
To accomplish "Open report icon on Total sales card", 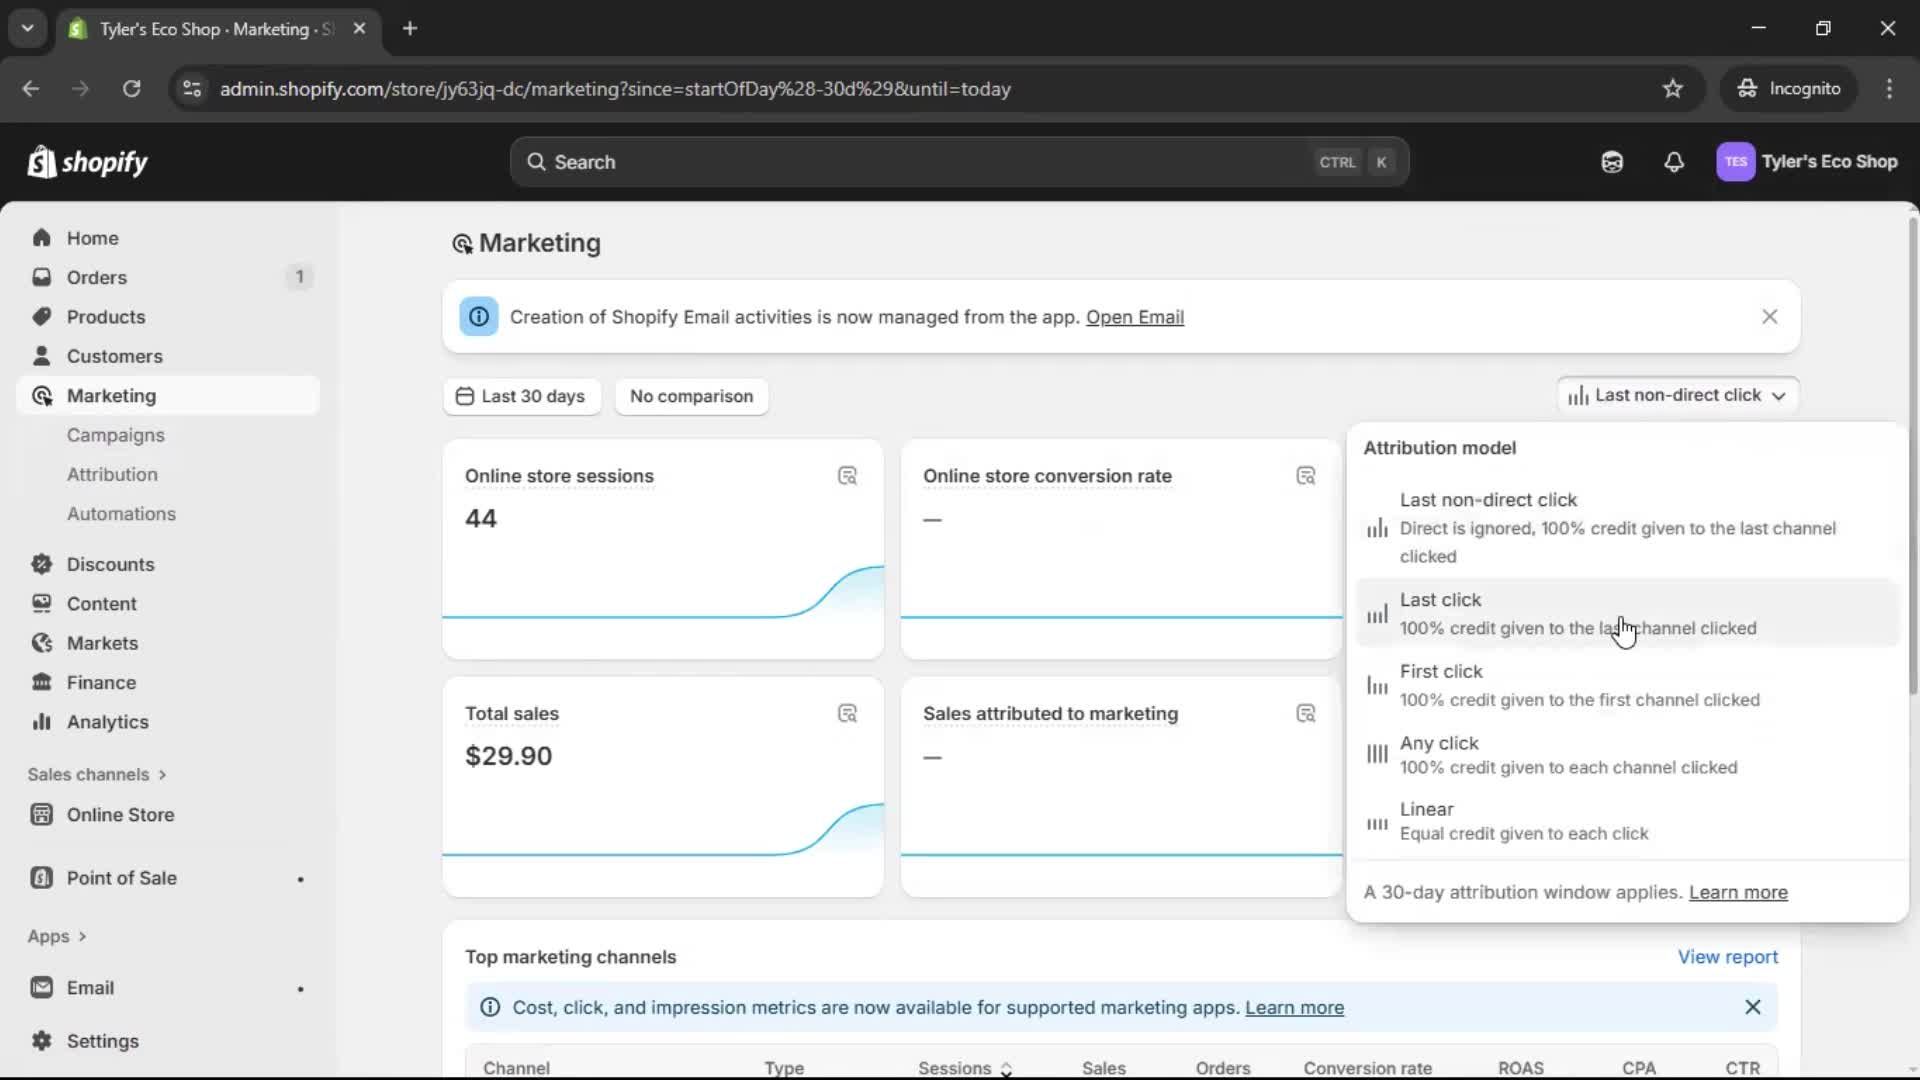I will [x=847, y=714].
